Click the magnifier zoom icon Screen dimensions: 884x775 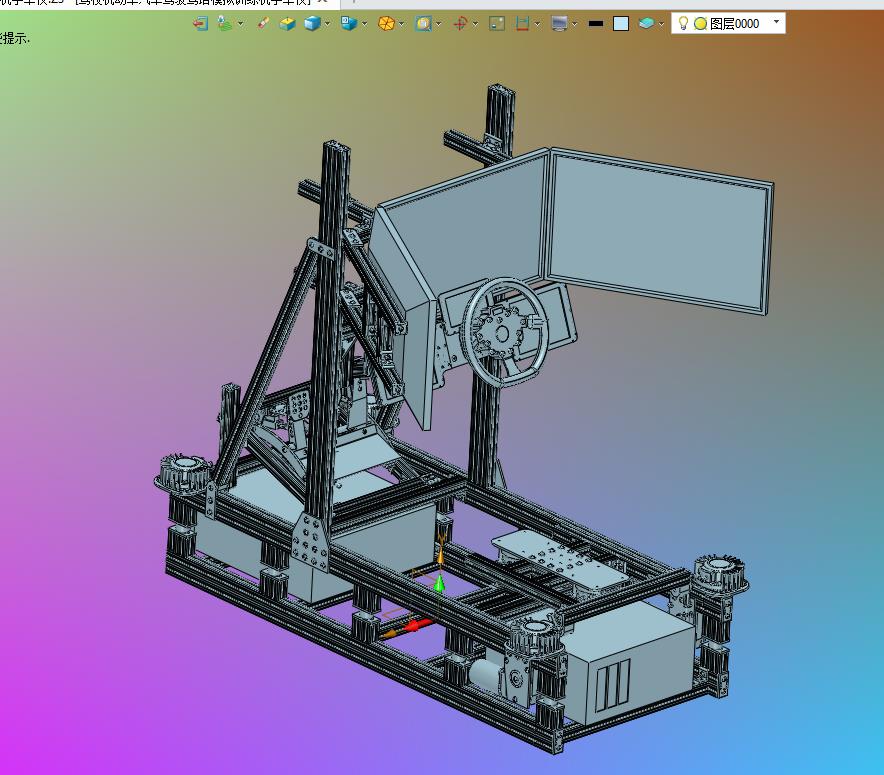click(423, 24)
